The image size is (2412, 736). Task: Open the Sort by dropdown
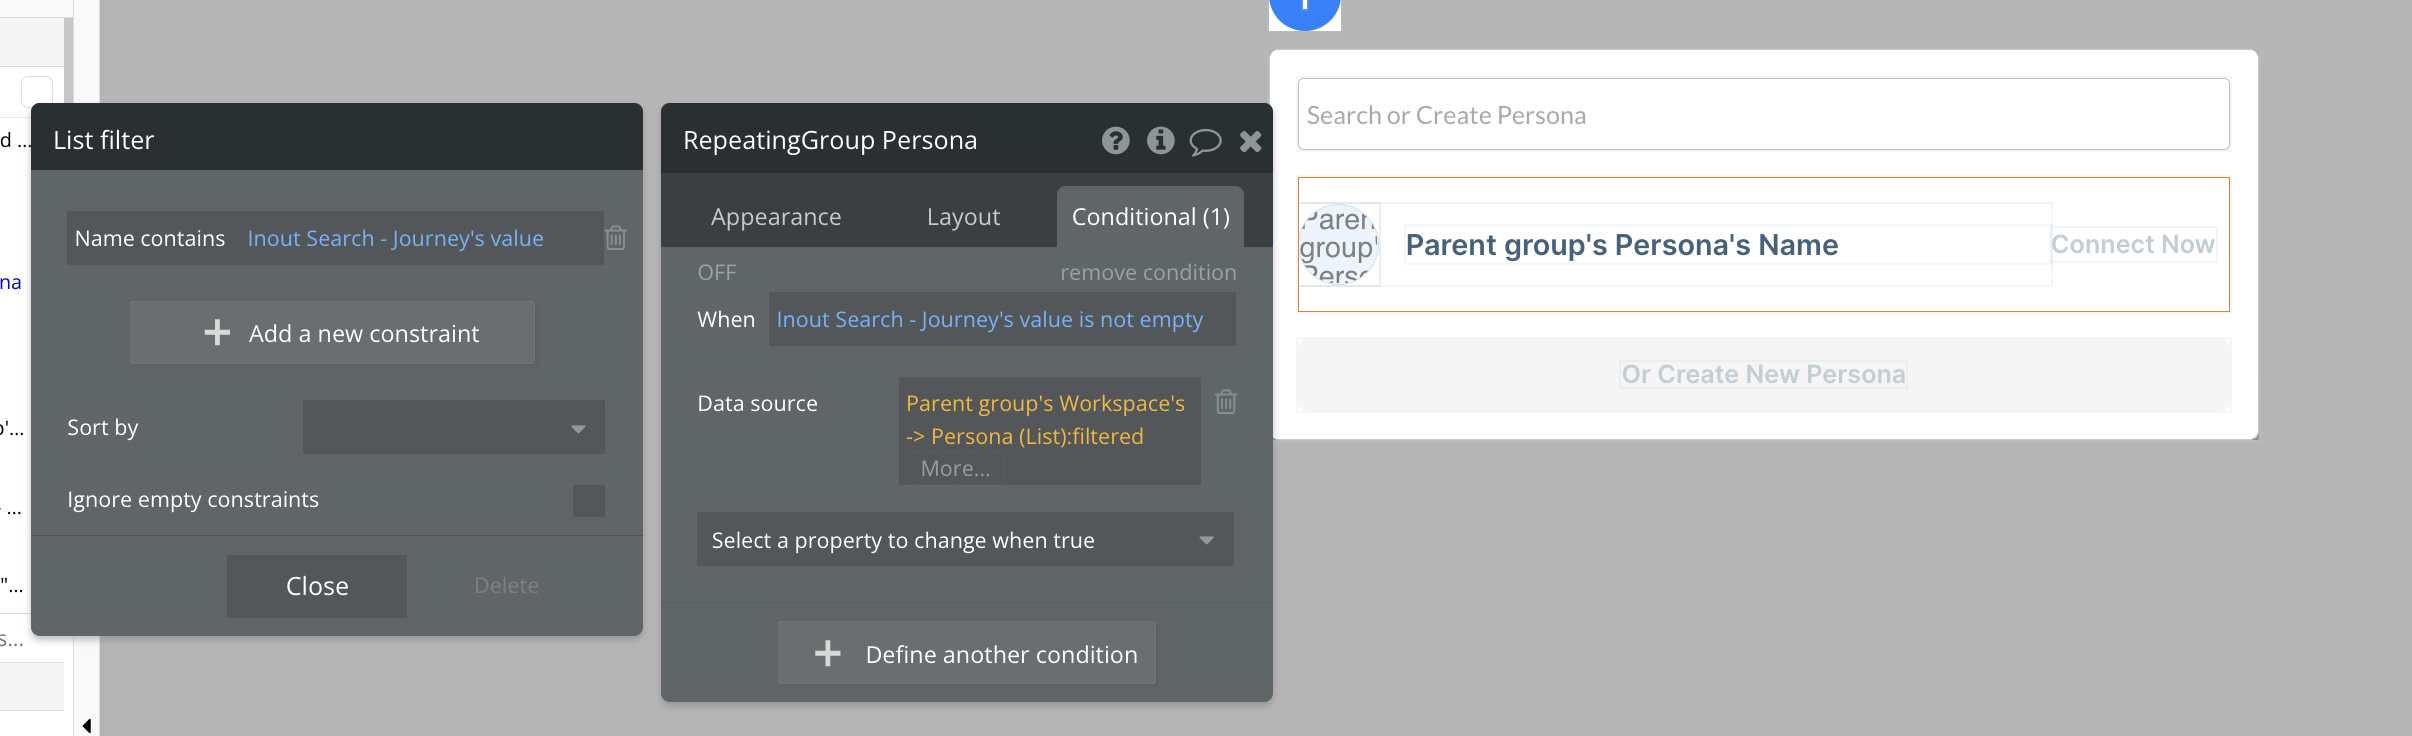point(454,427)
